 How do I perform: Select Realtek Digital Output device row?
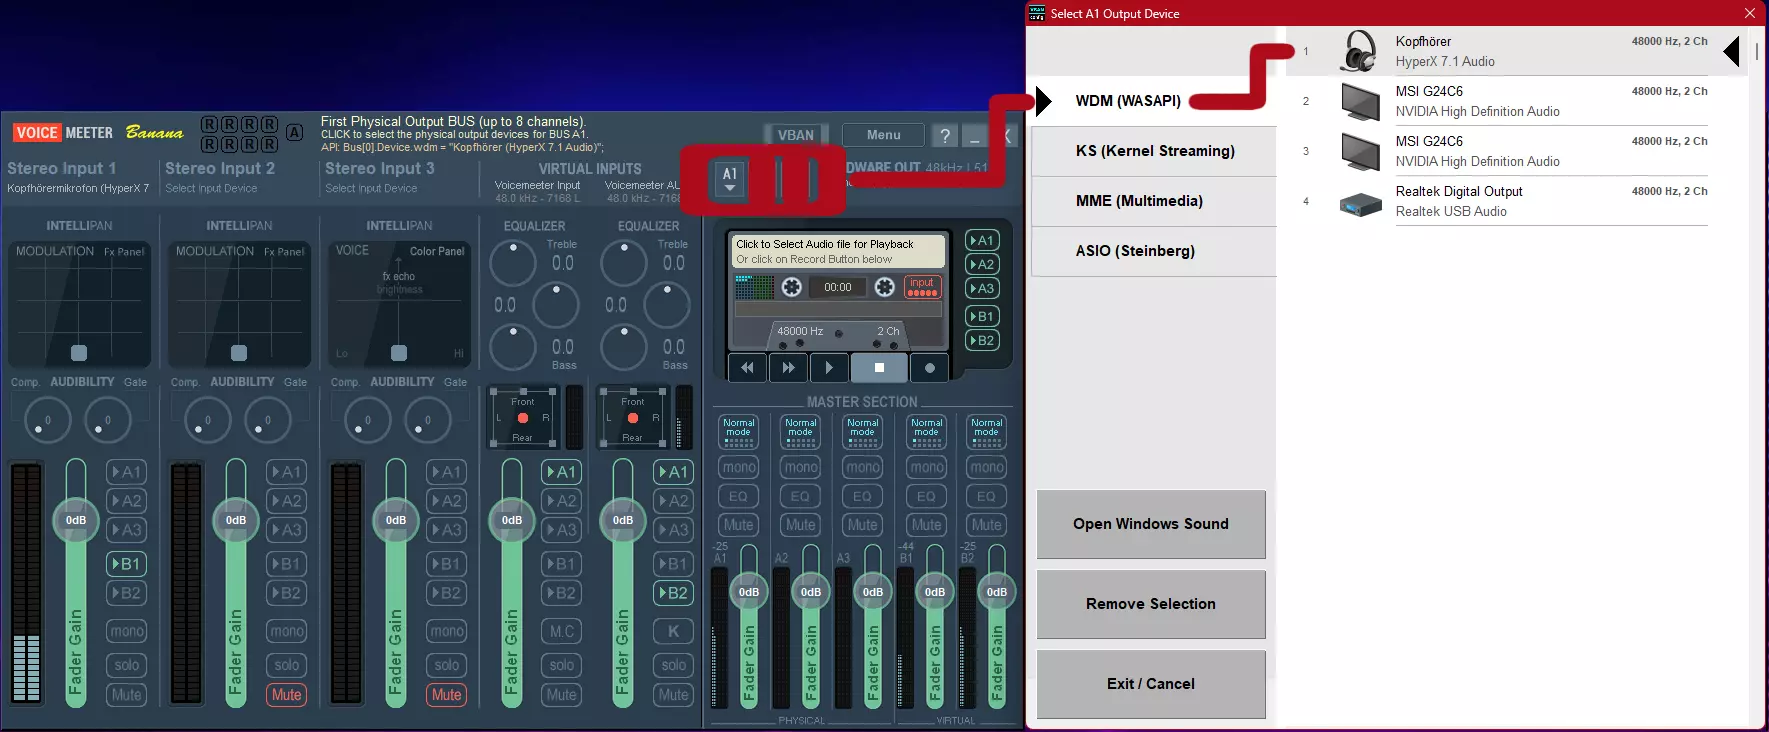(x=1516, y=201)
